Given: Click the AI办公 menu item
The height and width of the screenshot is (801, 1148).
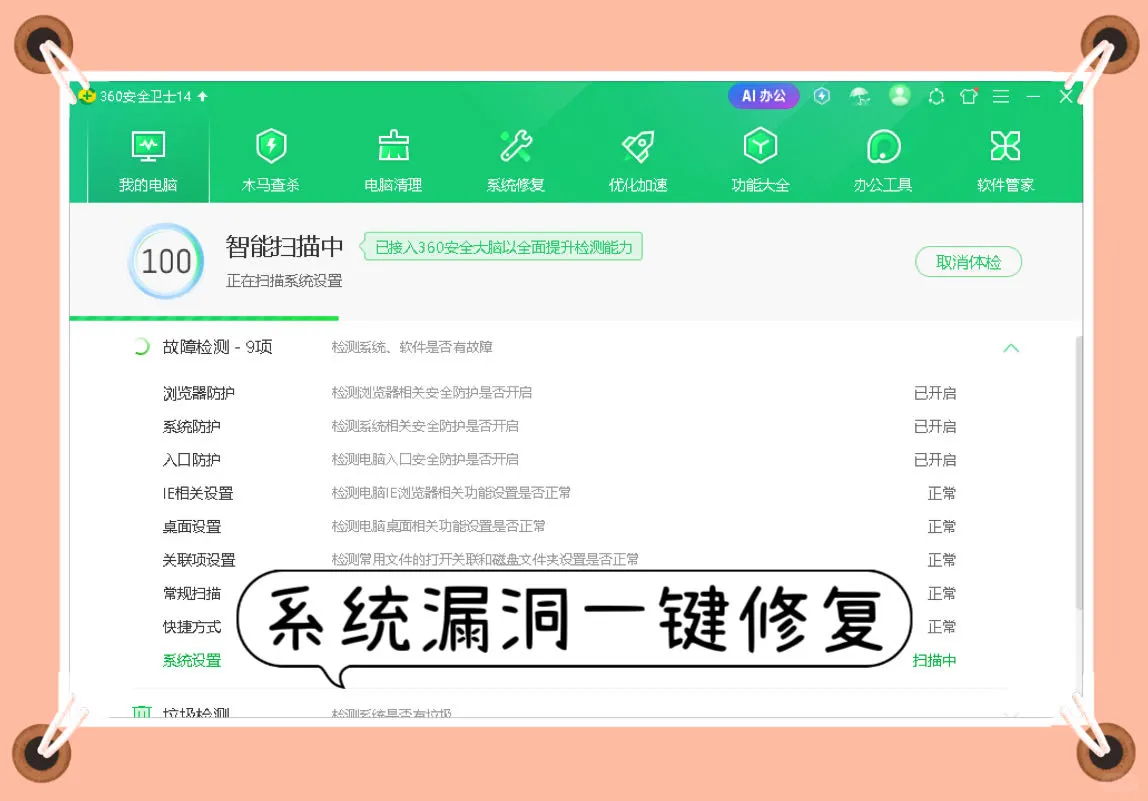Looking at the screenshot, I should click(x=762, y=95).
